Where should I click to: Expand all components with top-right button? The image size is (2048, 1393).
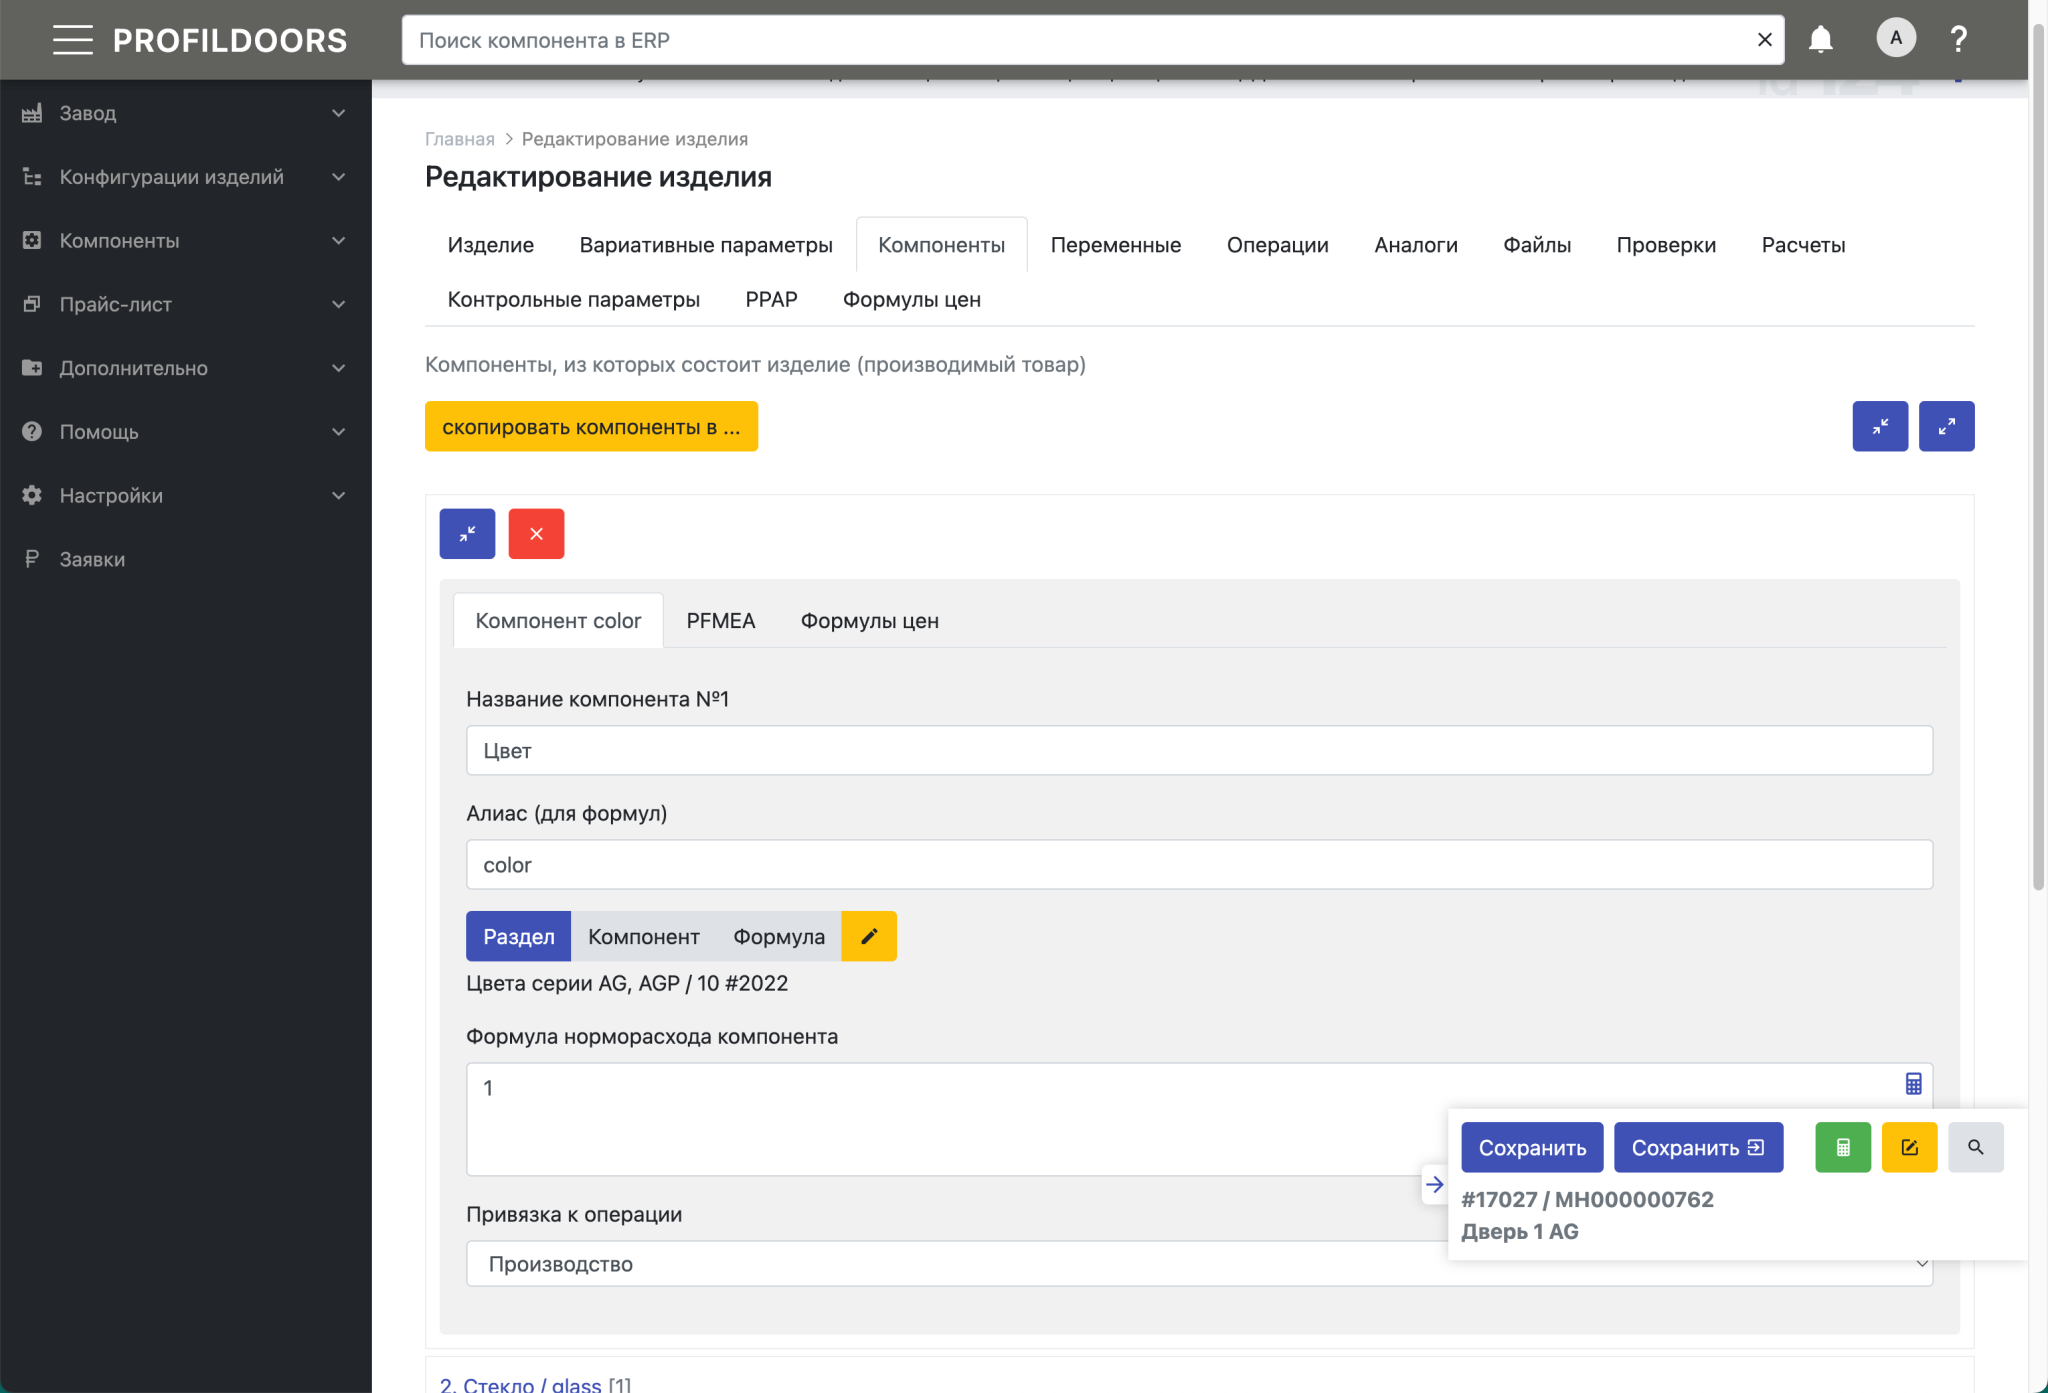1946,427
